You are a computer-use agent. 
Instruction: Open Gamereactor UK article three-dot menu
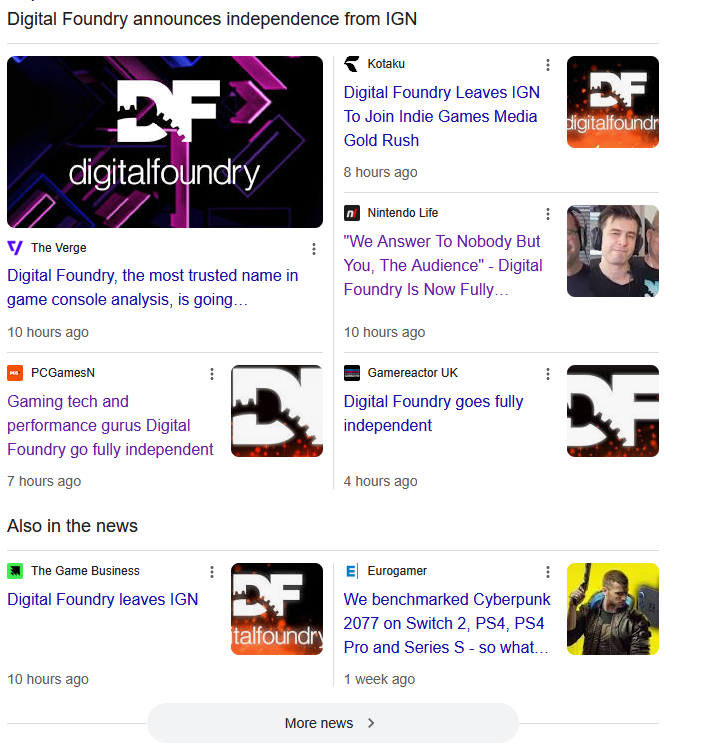coord(548,374)
